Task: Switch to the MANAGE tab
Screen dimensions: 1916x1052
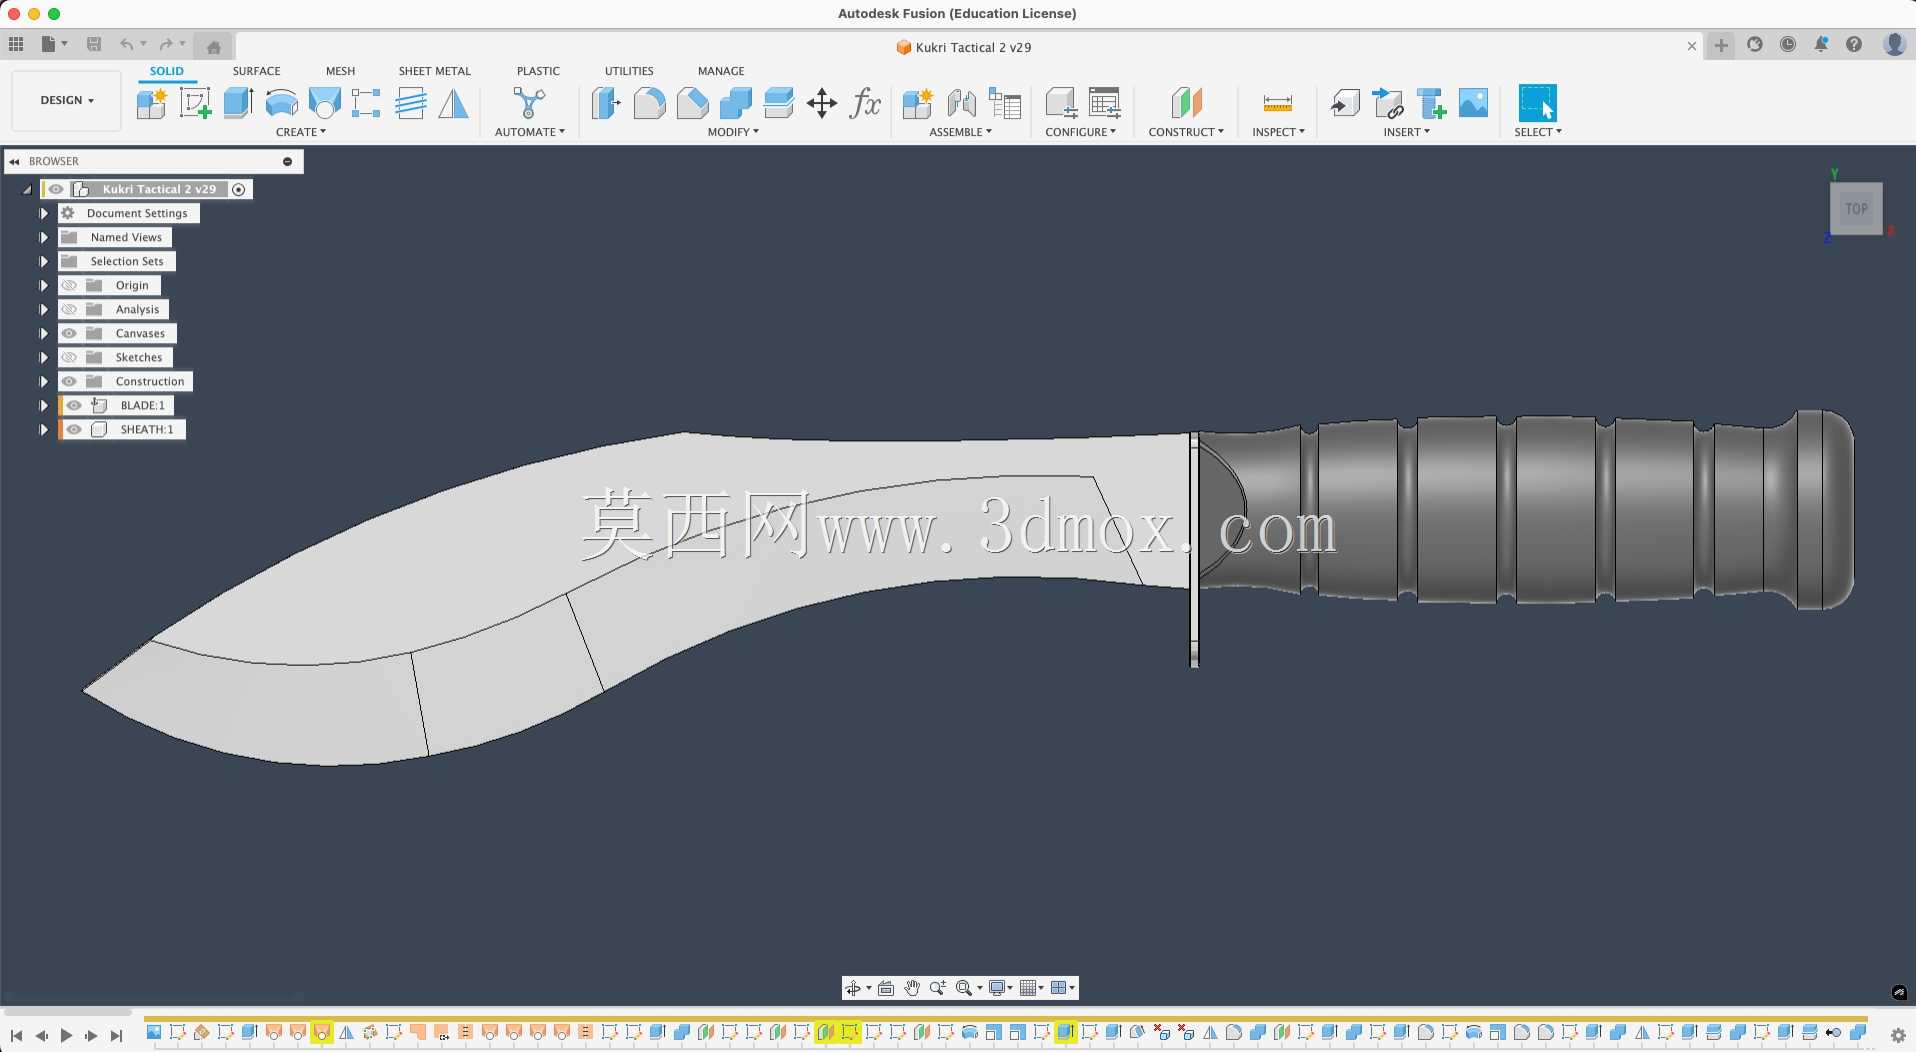Action: point(721,71)
